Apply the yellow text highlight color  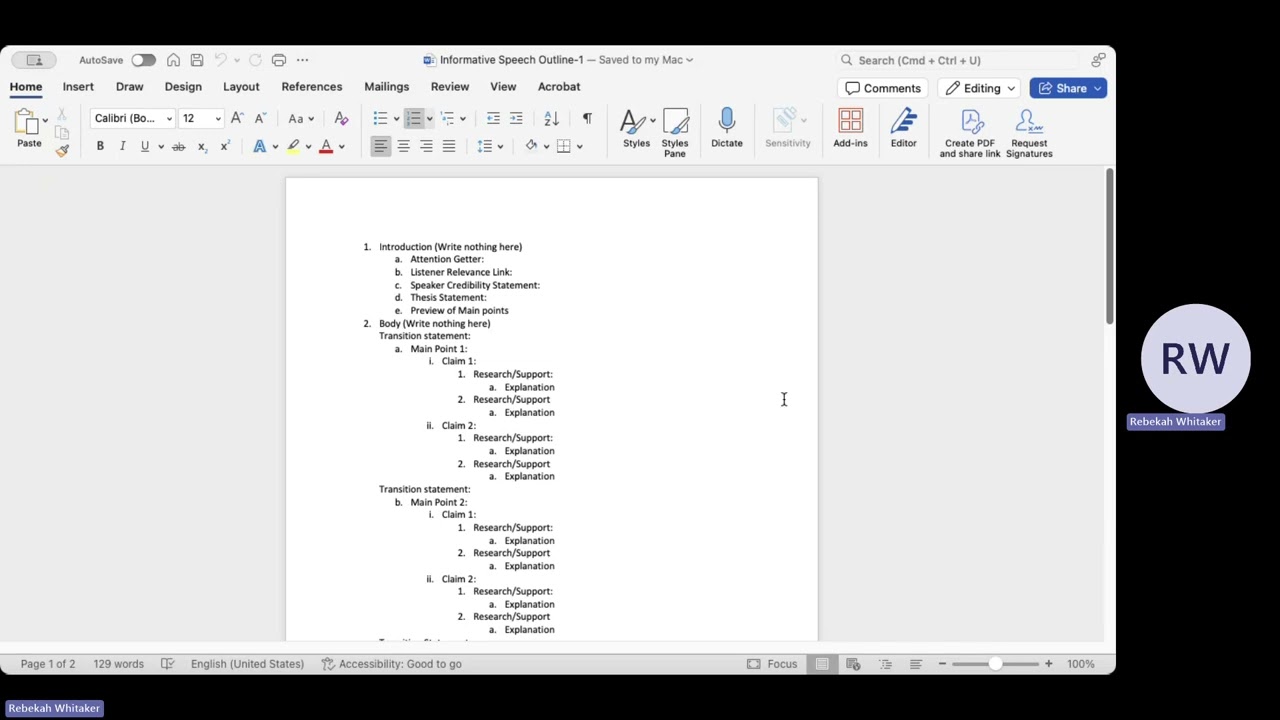click(x=293, y=146)
